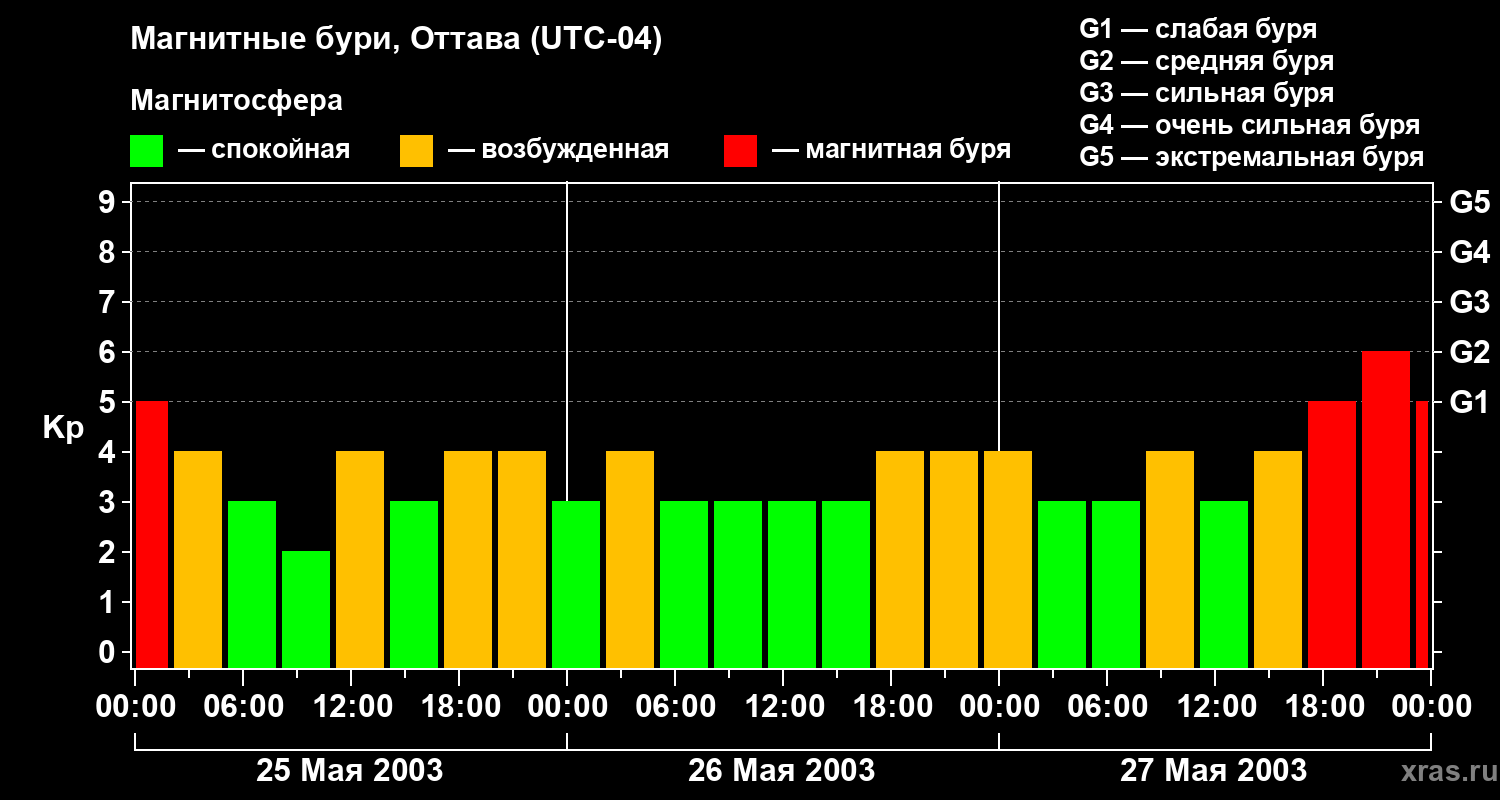Click the 'Kp' axis label
The image size is (1500, 800).
pos(63,428)
